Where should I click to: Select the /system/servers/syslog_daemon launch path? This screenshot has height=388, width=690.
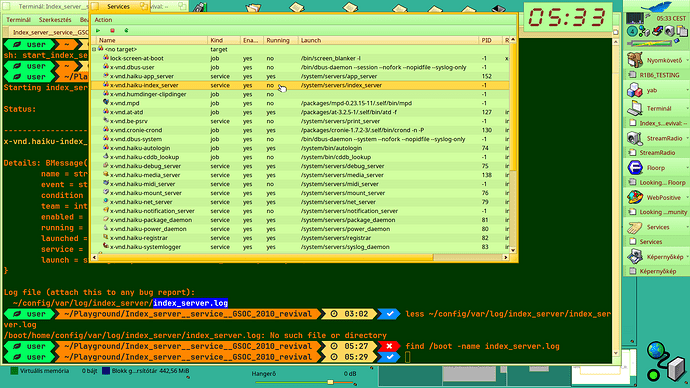coord(345,247)
